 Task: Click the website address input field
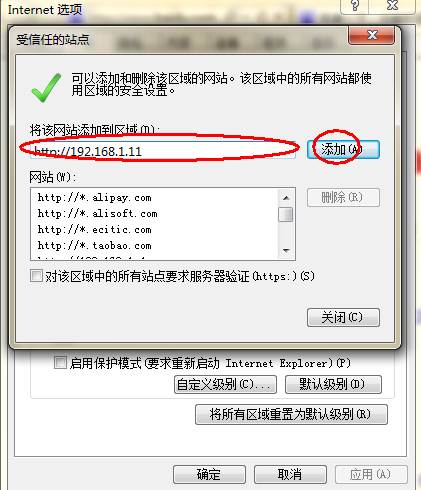point(163,150)
